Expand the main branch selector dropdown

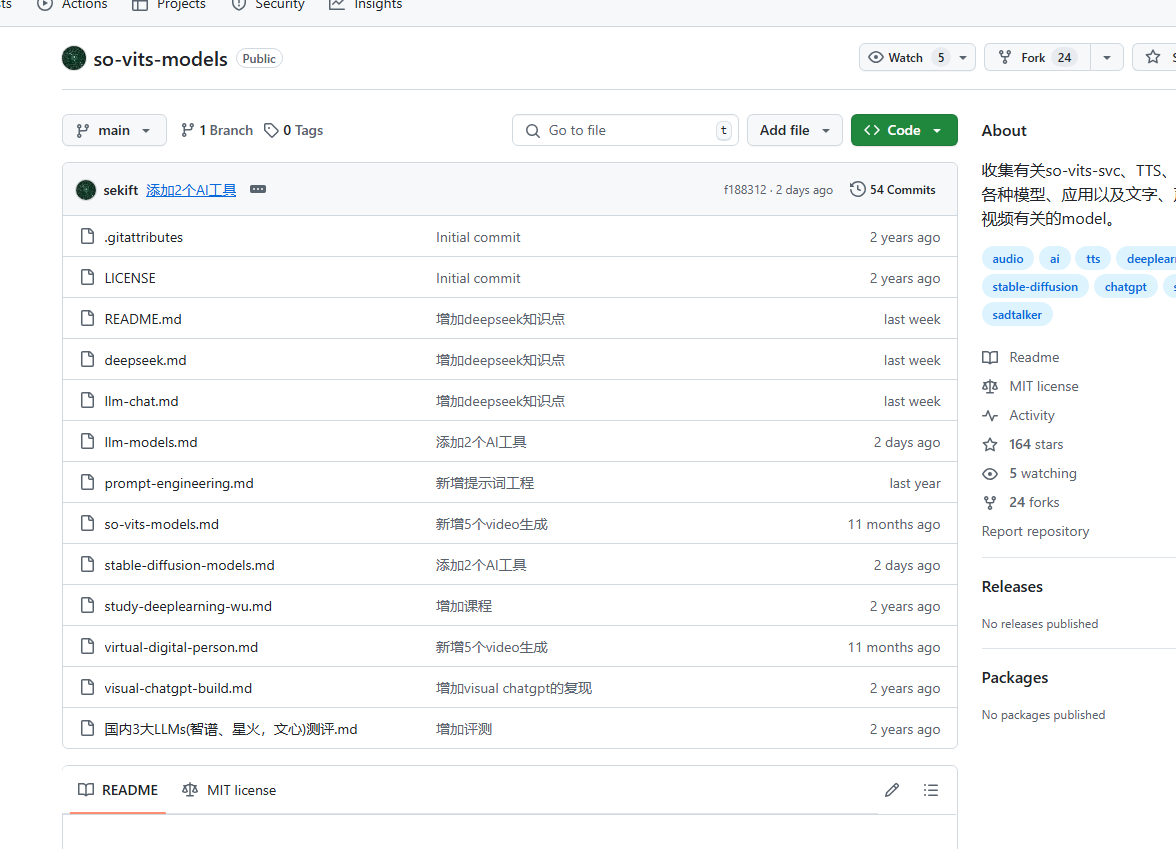[x=112, y=130]
